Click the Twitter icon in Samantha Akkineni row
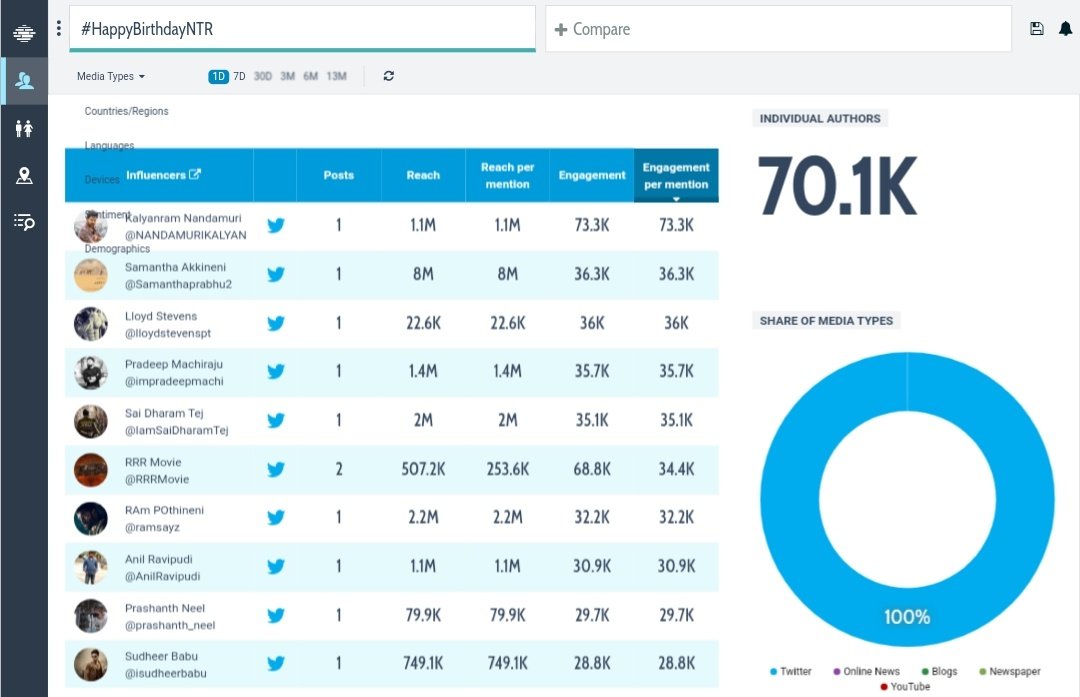The height and width of the screenshot is (697, 1080). [276, 274]
